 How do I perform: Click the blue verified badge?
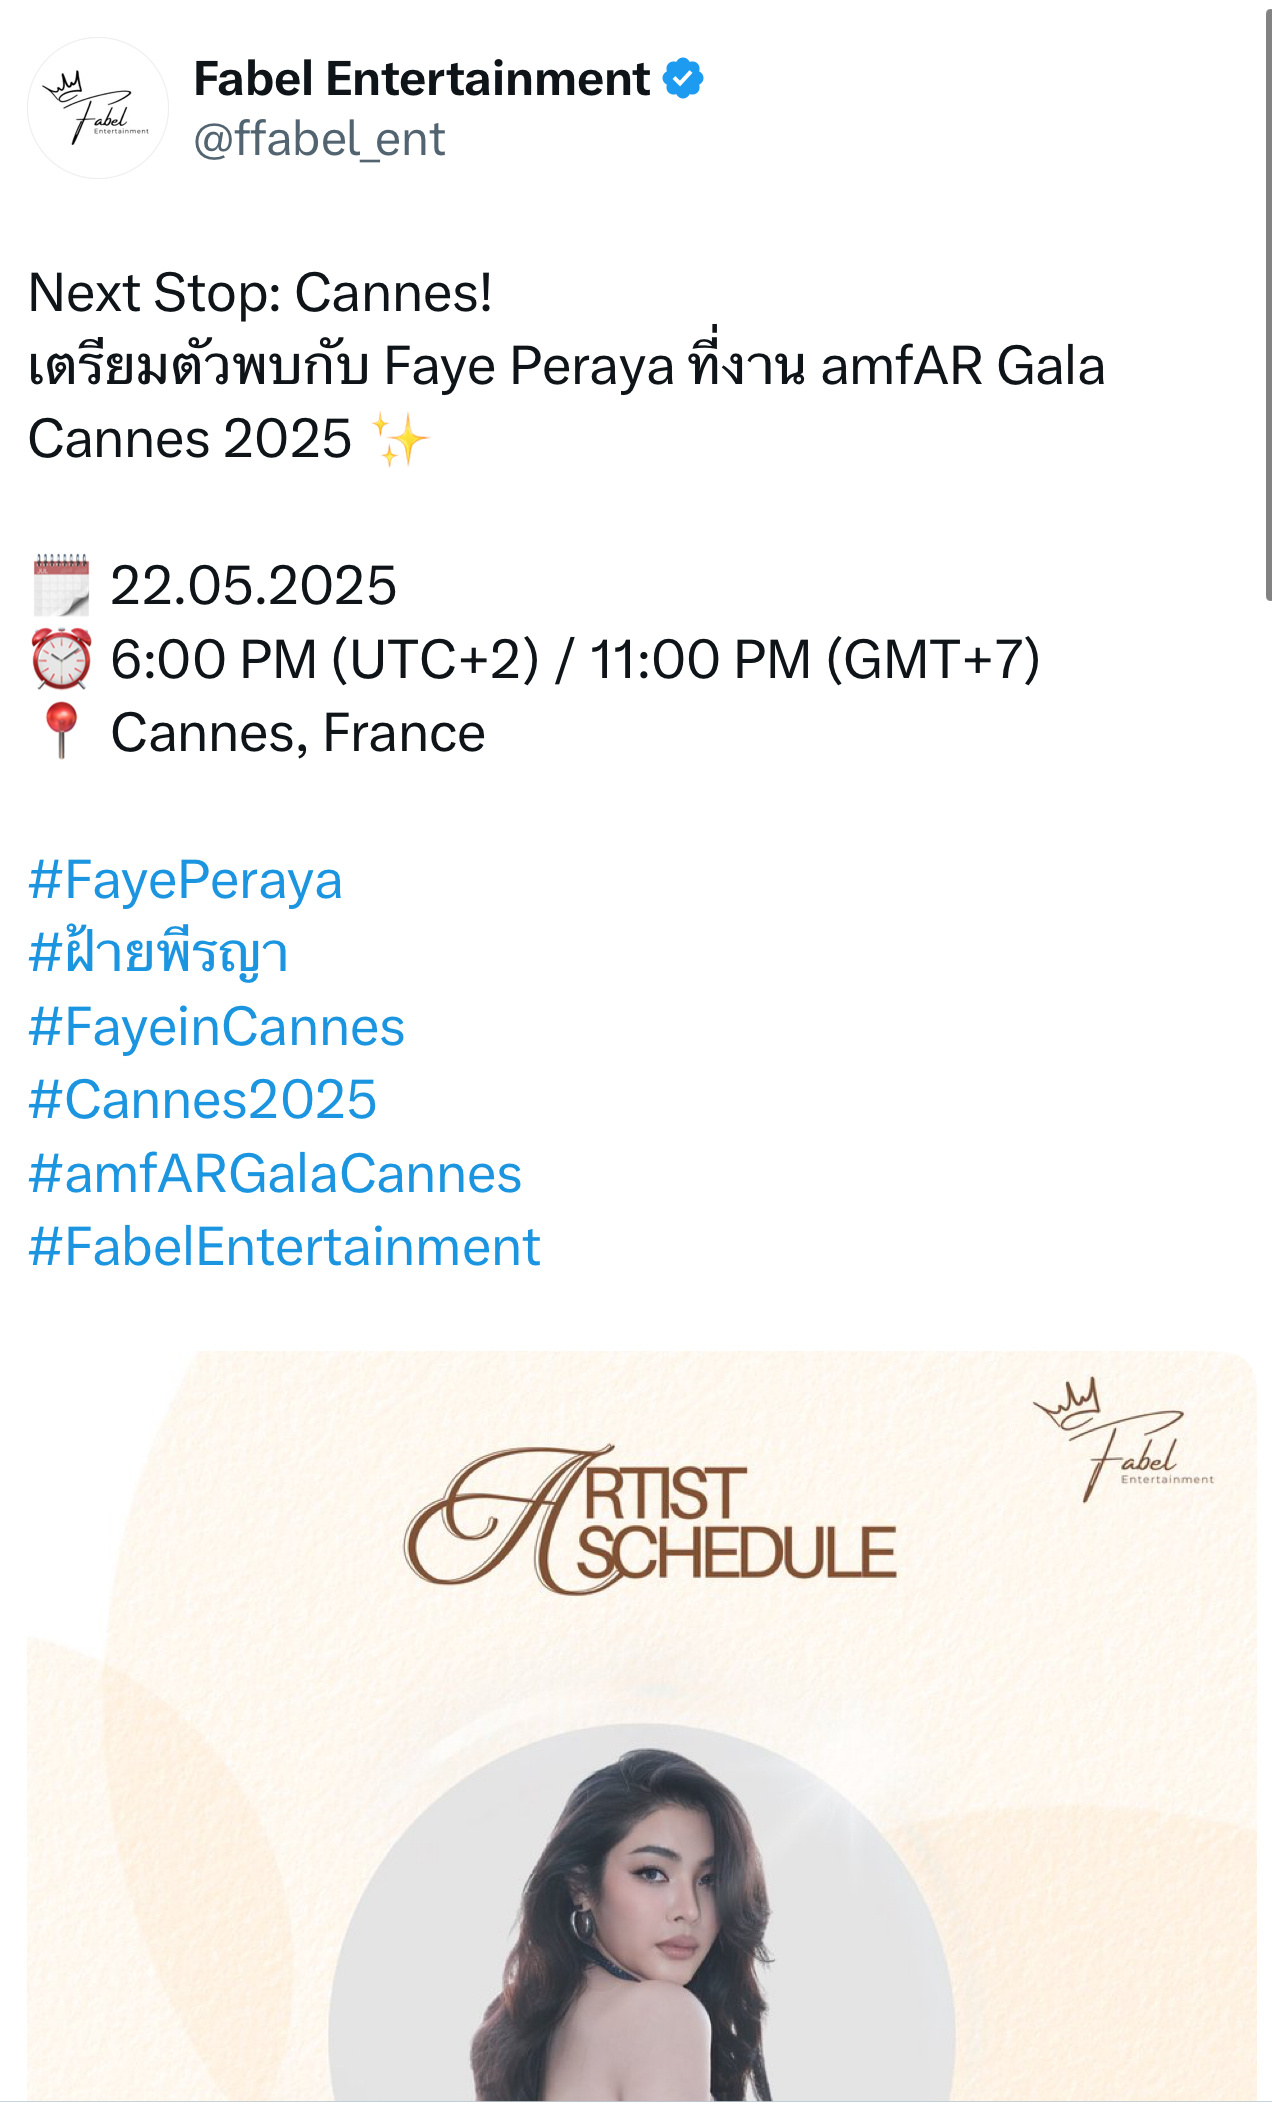[684, 79]
